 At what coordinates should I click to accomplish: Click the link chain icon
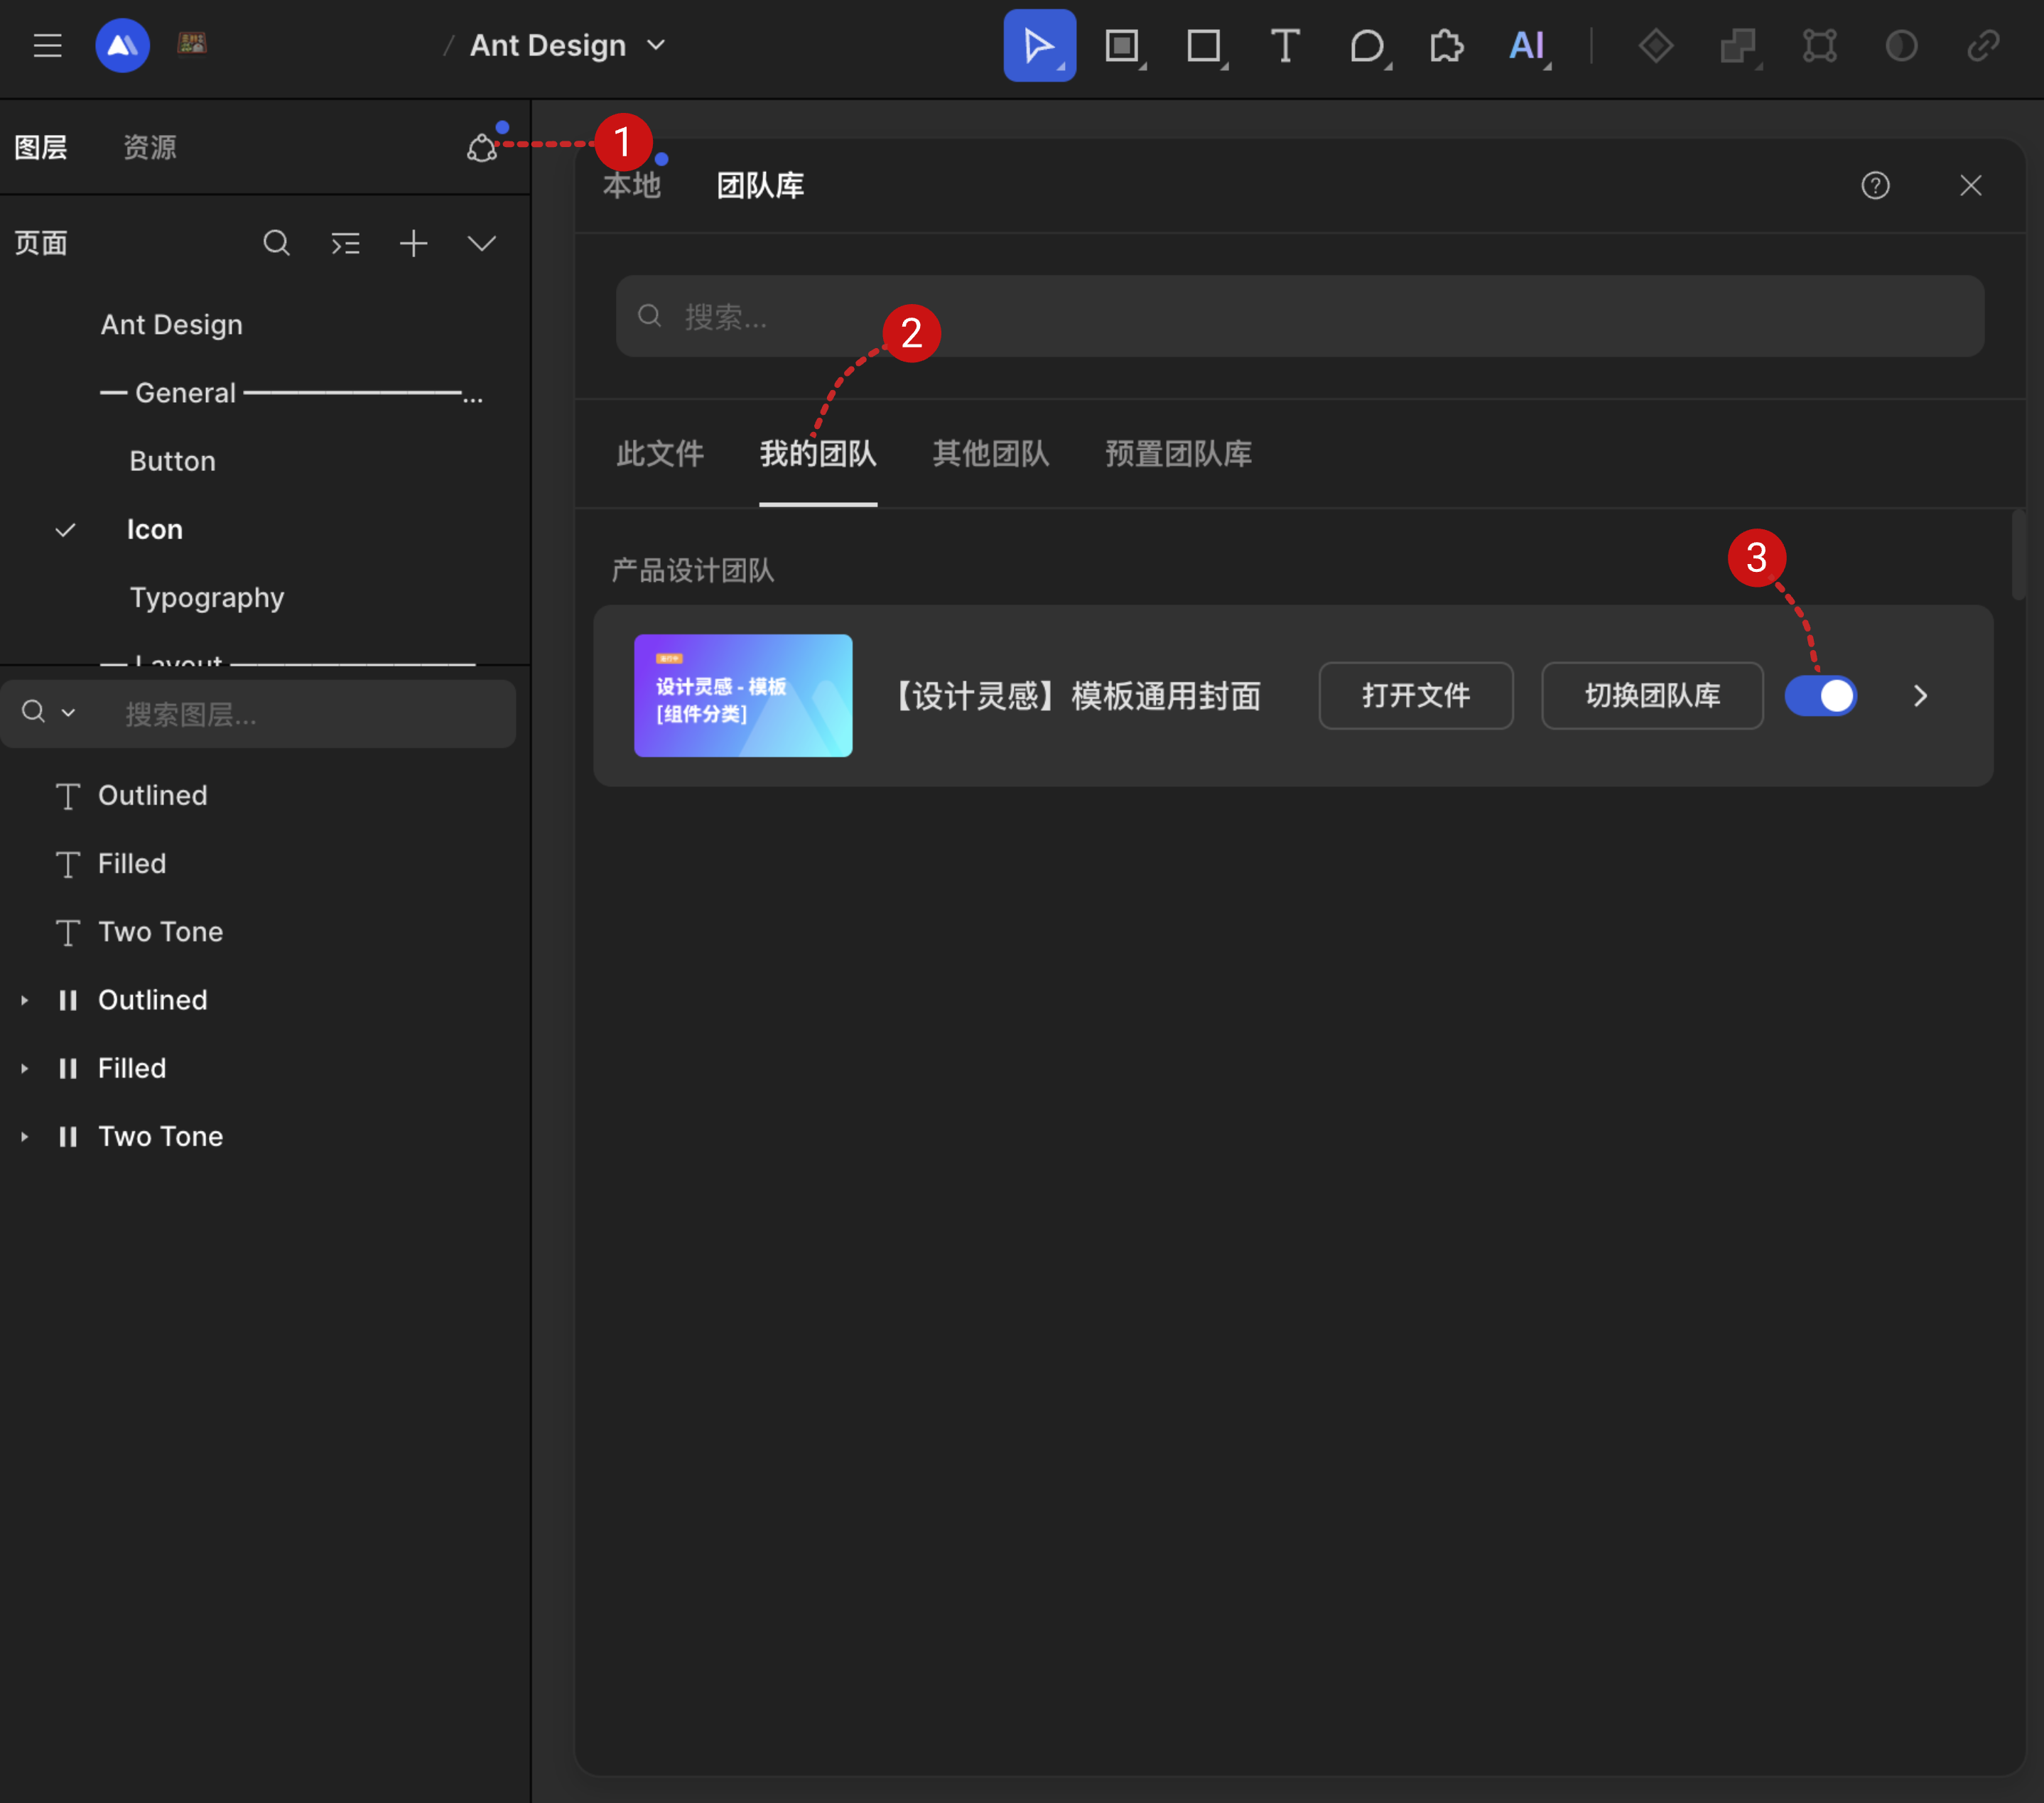coord(1983,46)
